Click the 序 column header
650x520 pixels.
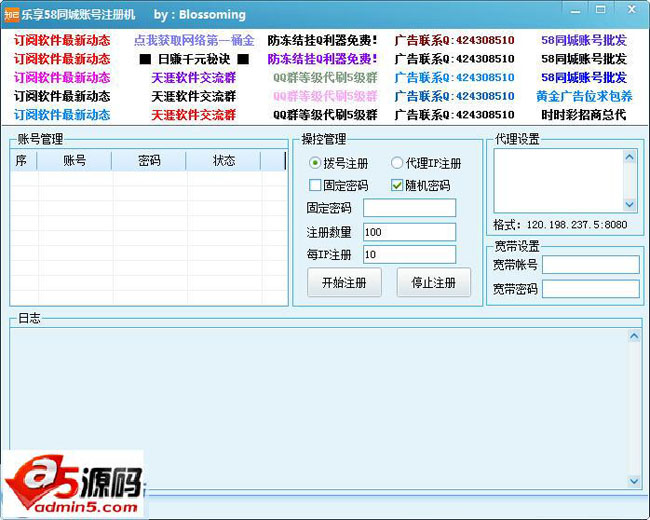click(24, 161)
